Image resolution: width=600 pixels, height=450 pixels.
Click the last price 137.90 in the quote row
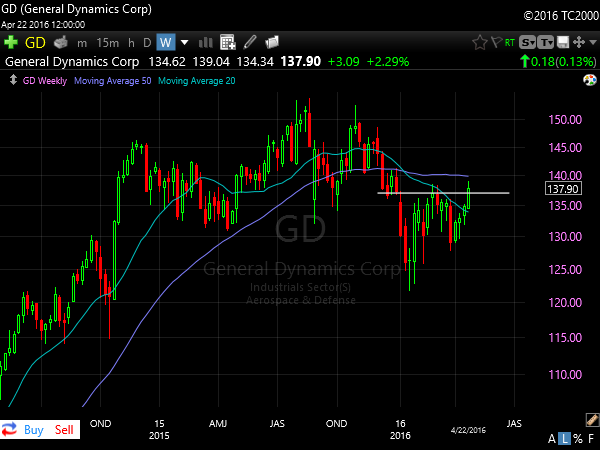click(x=300, y=62)
